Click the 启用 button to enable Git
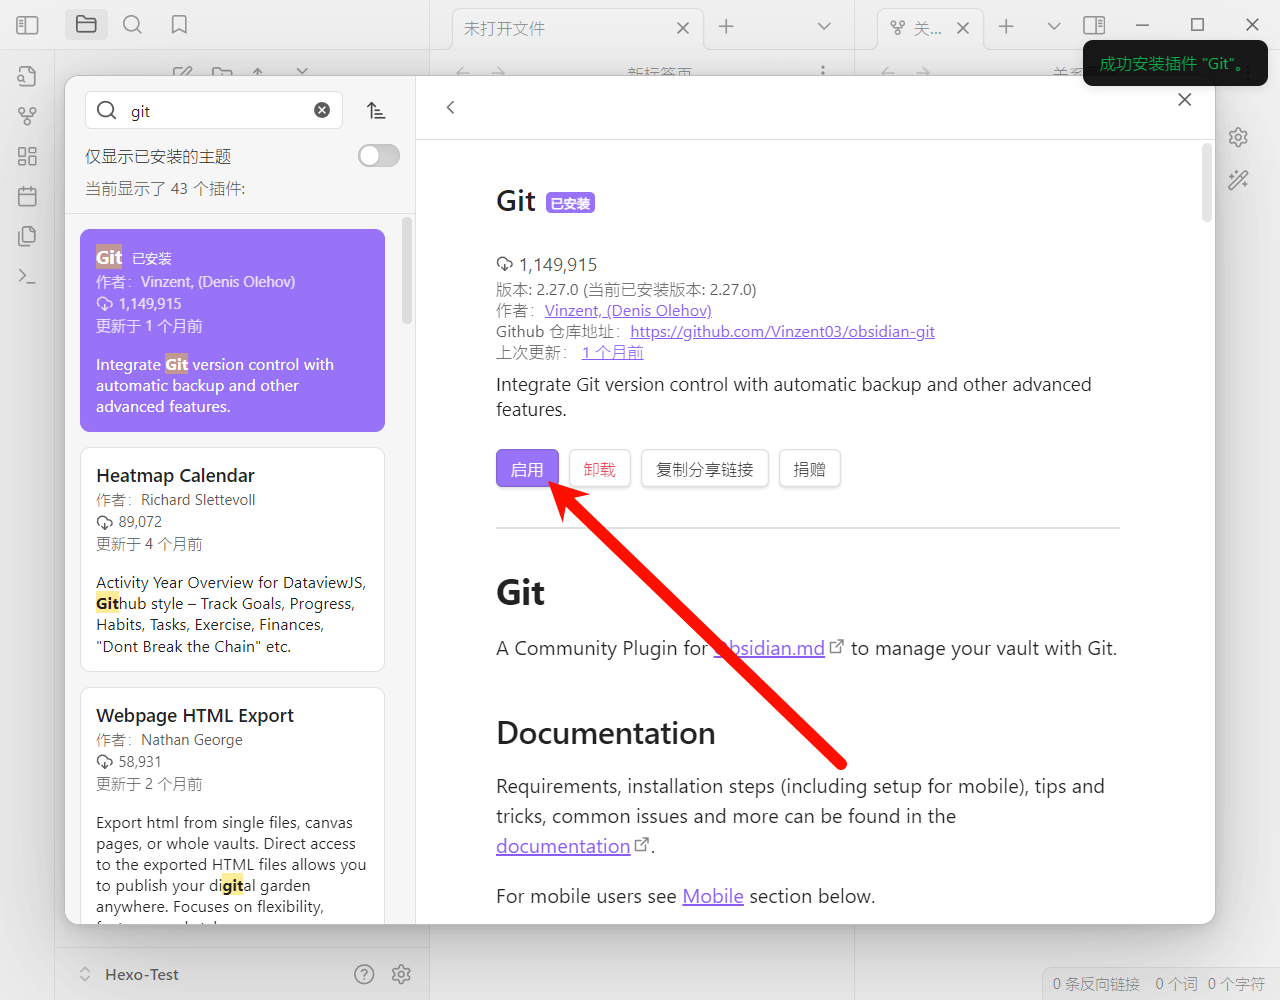 coord(527,469)
